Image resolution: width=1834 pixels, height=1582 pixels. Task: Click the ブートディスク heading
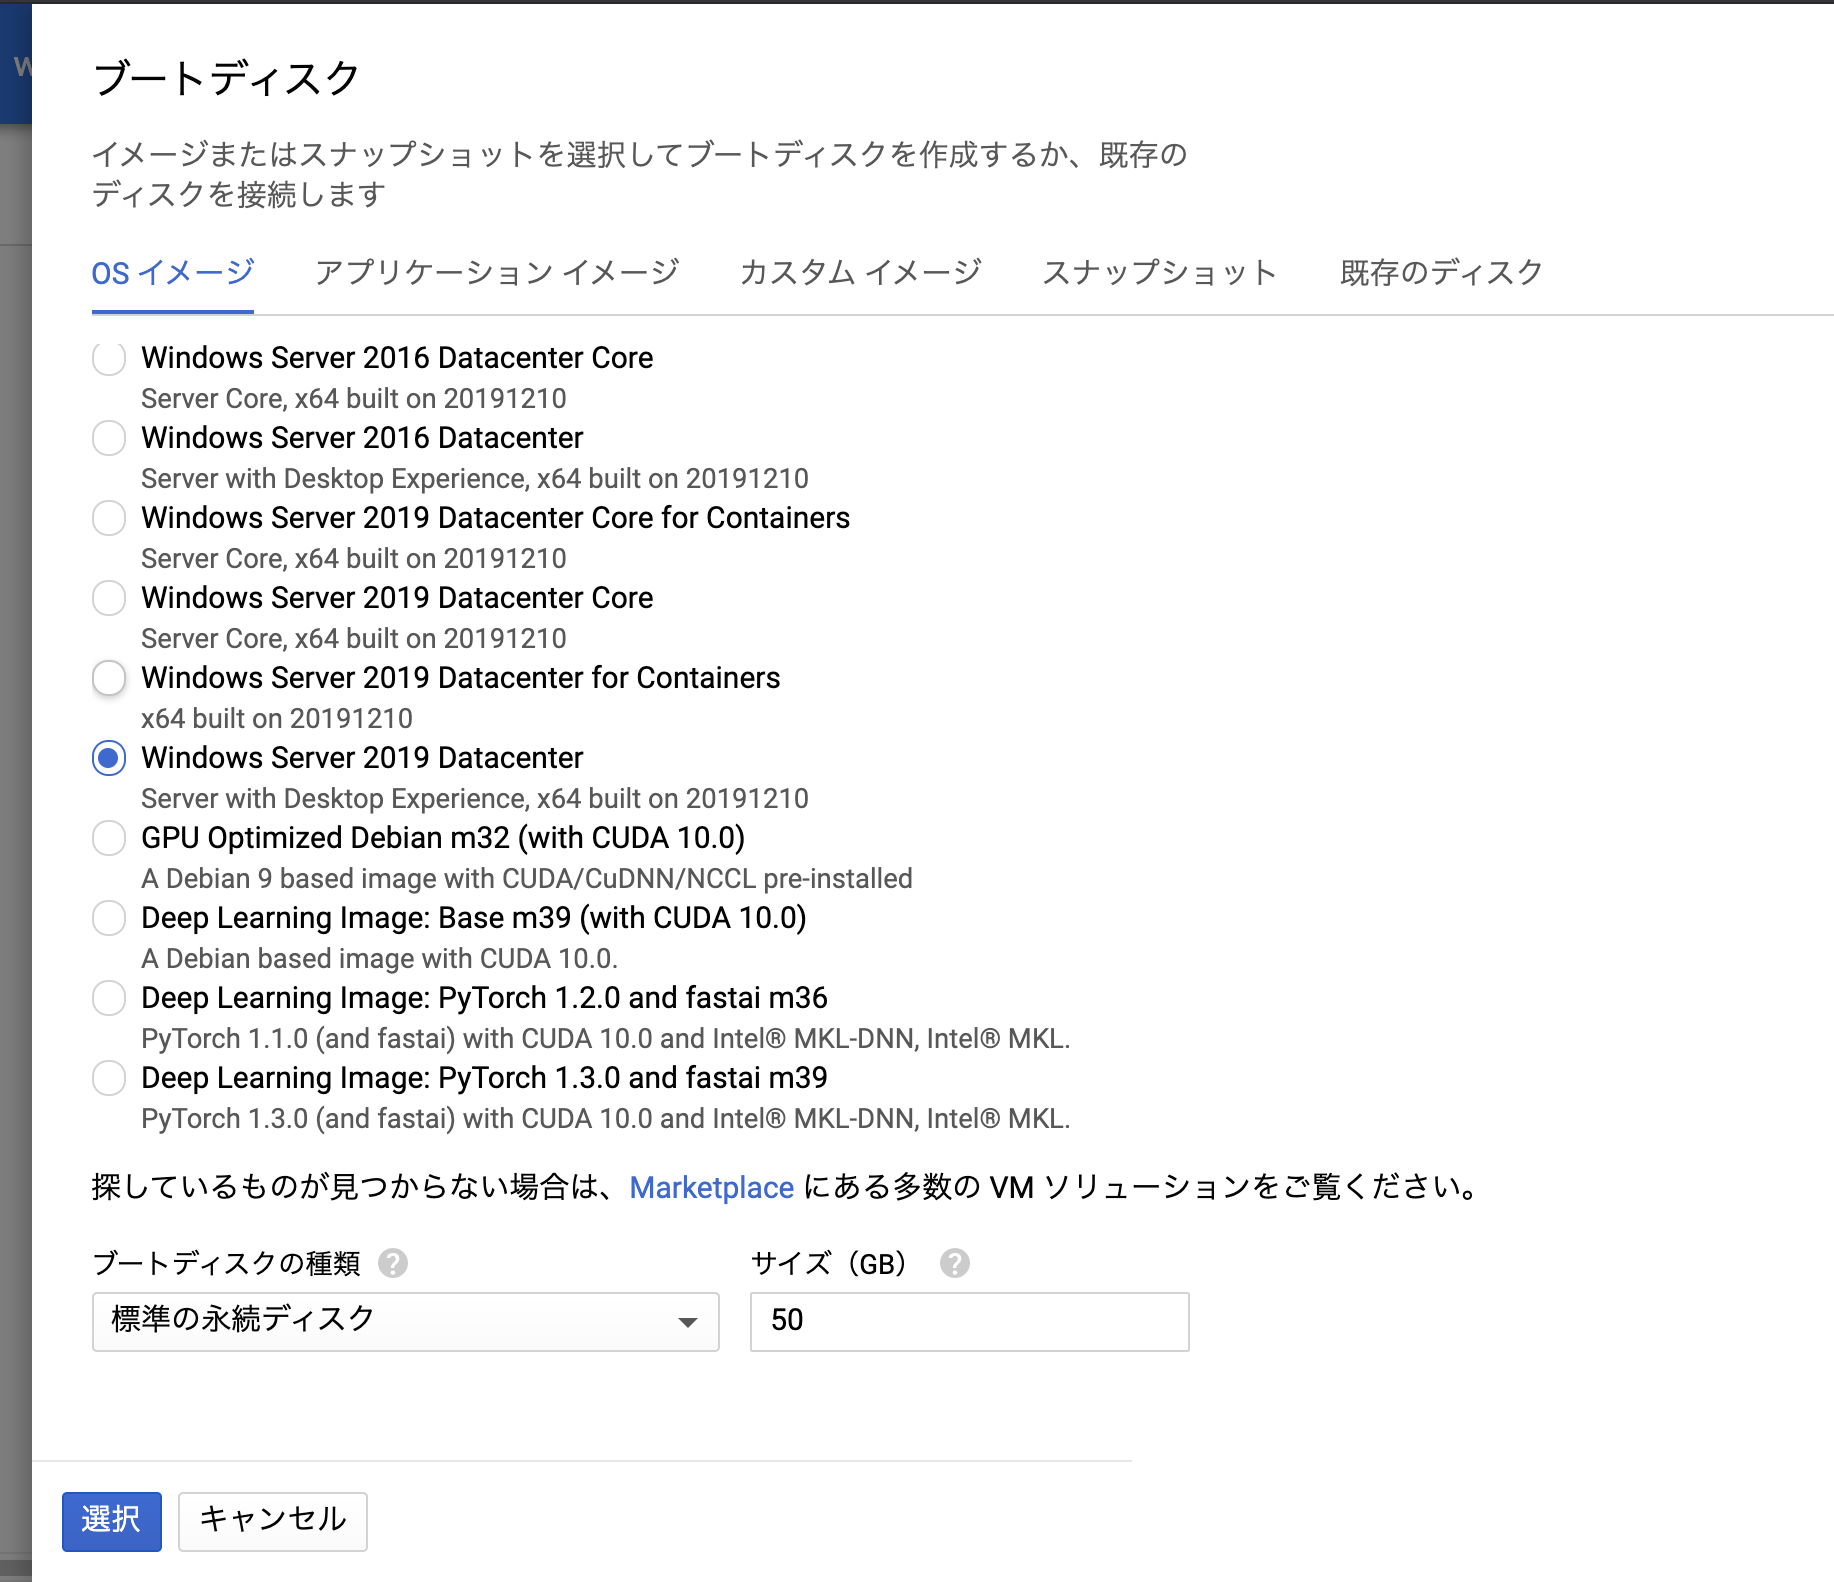226,78
